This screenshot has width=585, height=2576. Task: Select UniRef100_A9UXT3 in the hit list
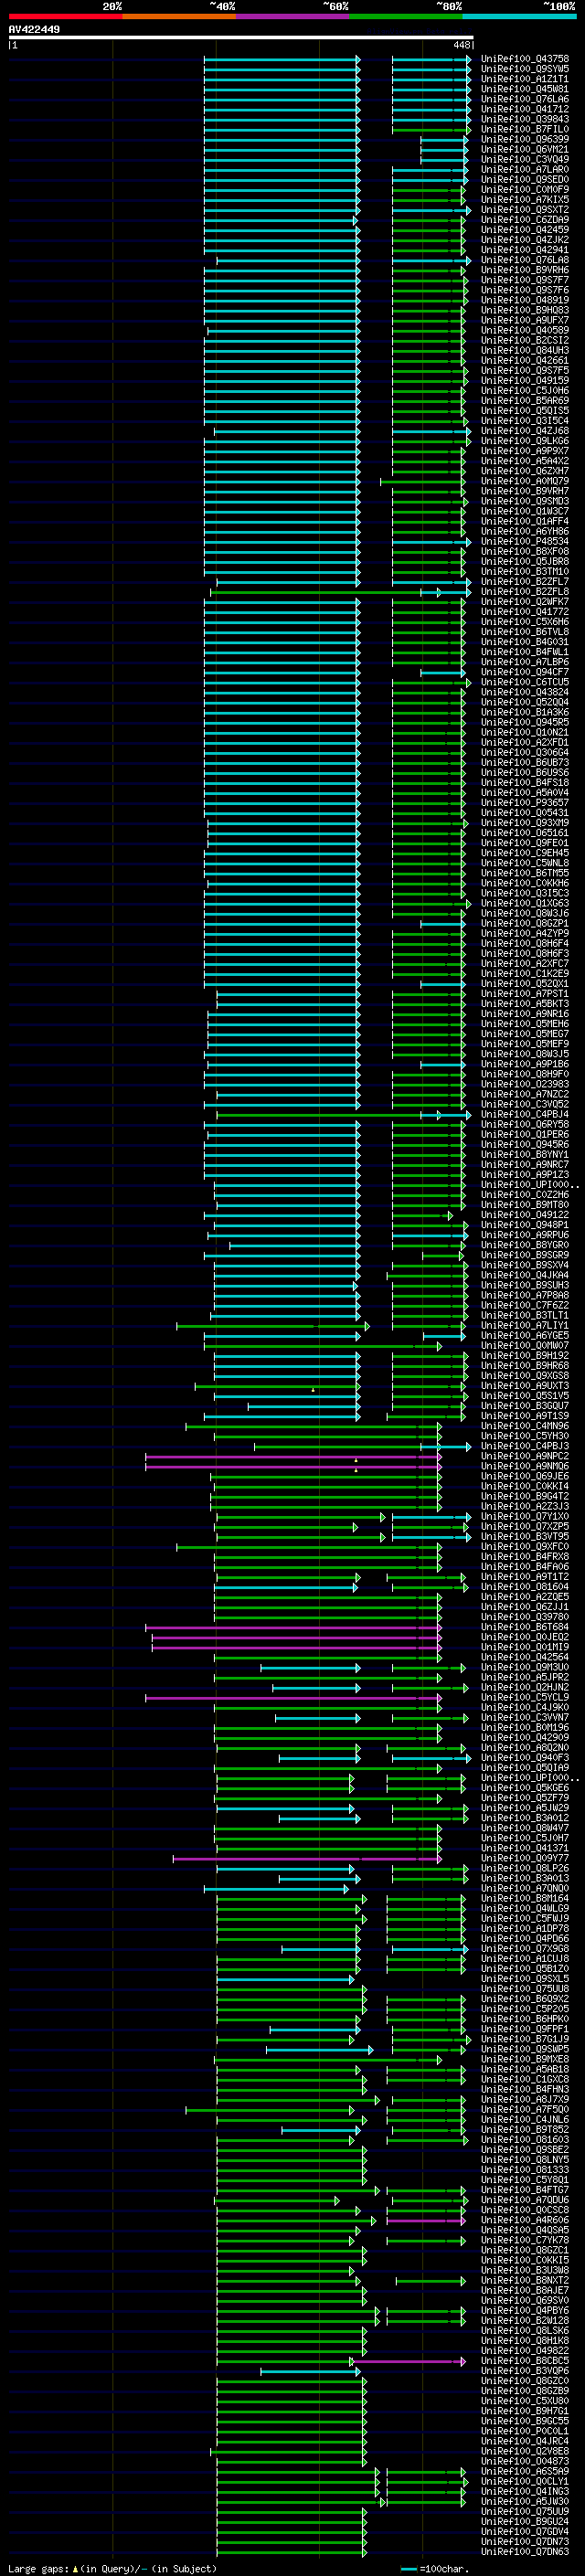pos(525,1386)
